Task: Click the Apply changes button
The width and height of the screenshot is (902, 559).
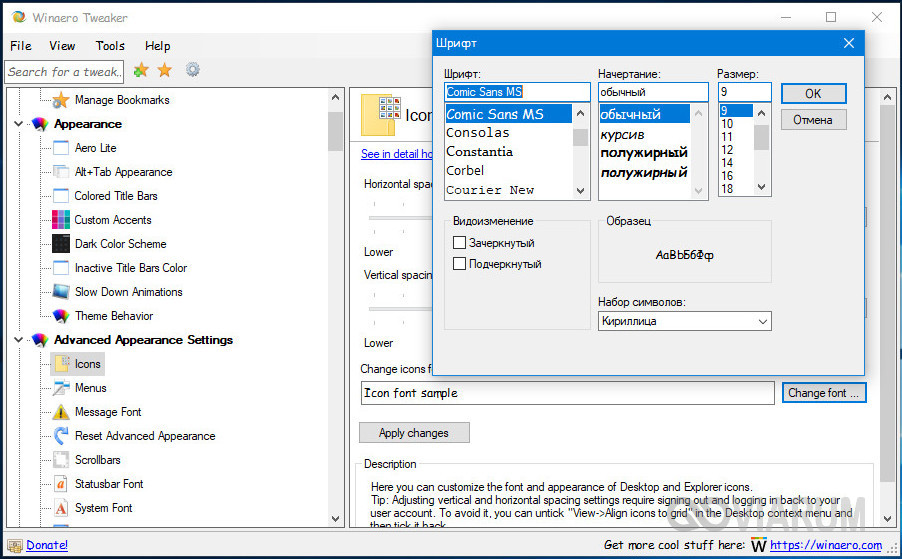Action: pyautogui.click(x=414, y=433)
